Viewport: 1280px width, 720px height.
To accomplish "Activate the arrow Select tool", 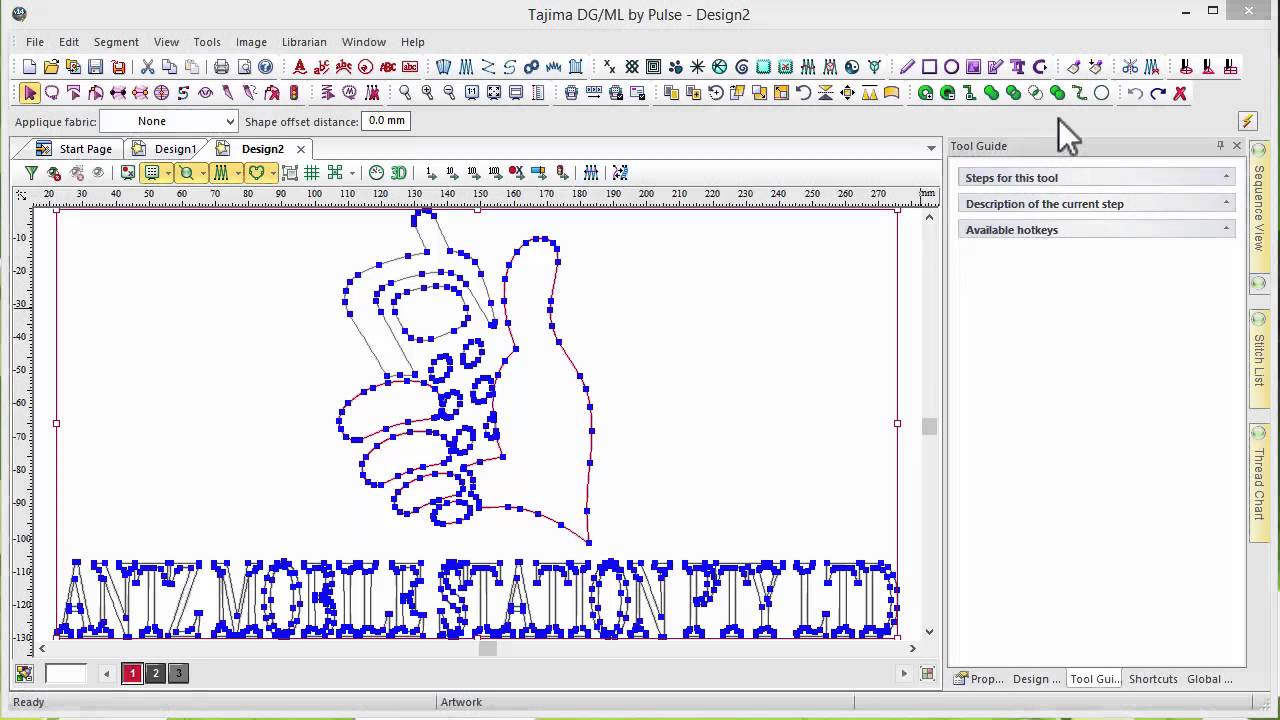I will coord(30,93).
